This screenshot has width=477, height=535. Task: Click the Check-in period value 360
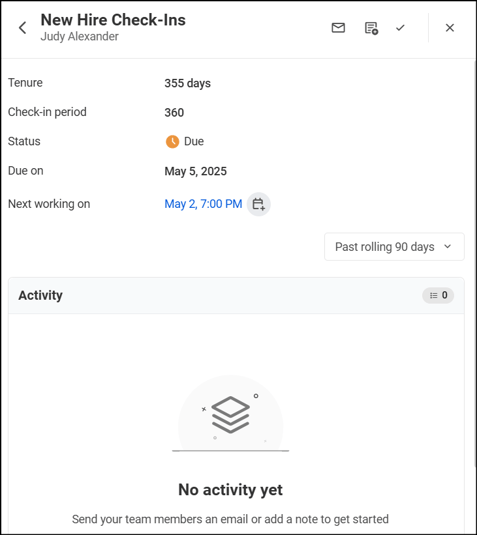pyautogui.click(x=174, y=113)
